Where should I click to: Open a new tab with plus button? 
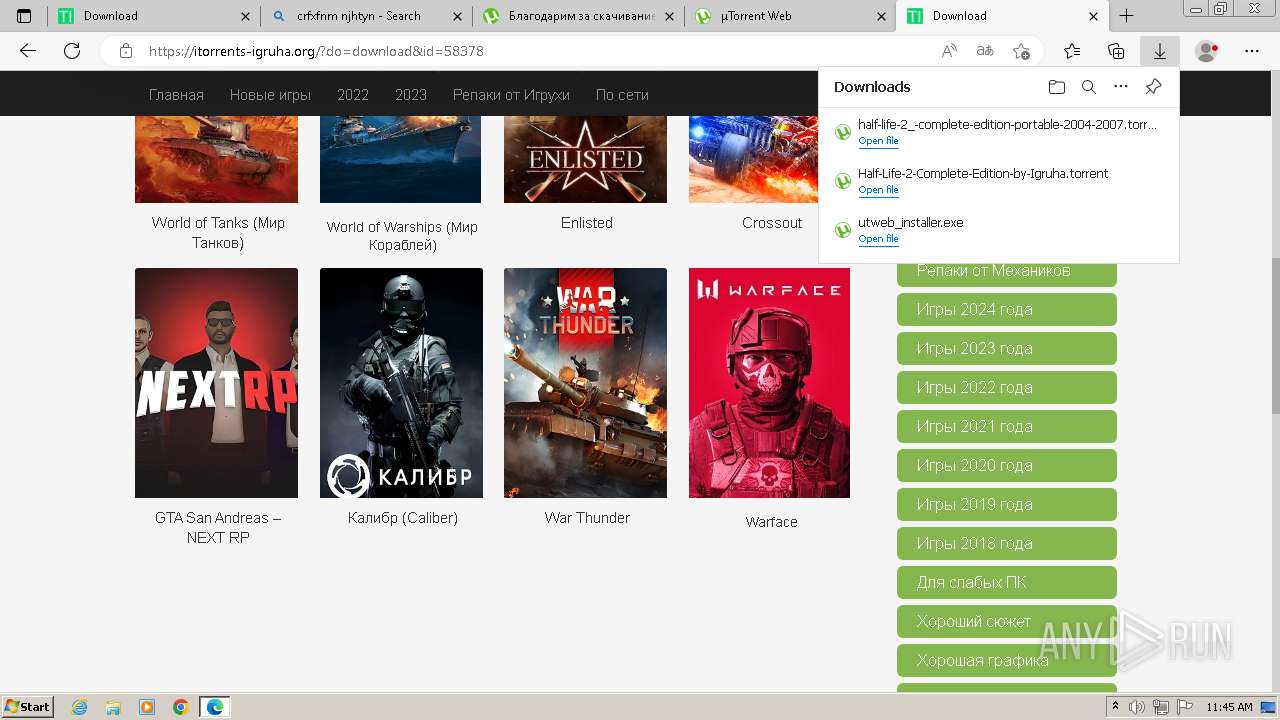pyautogui.click(x=1126, y=16)
